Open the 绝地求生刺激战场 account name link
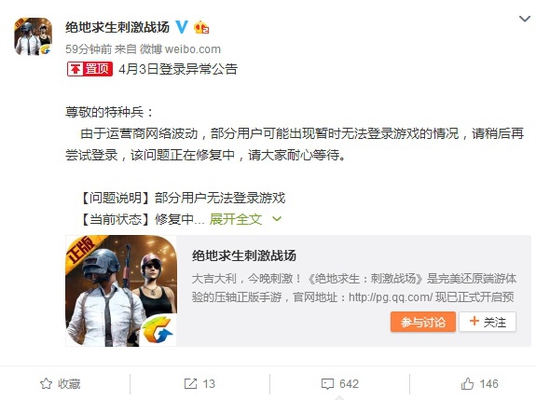 117,27
